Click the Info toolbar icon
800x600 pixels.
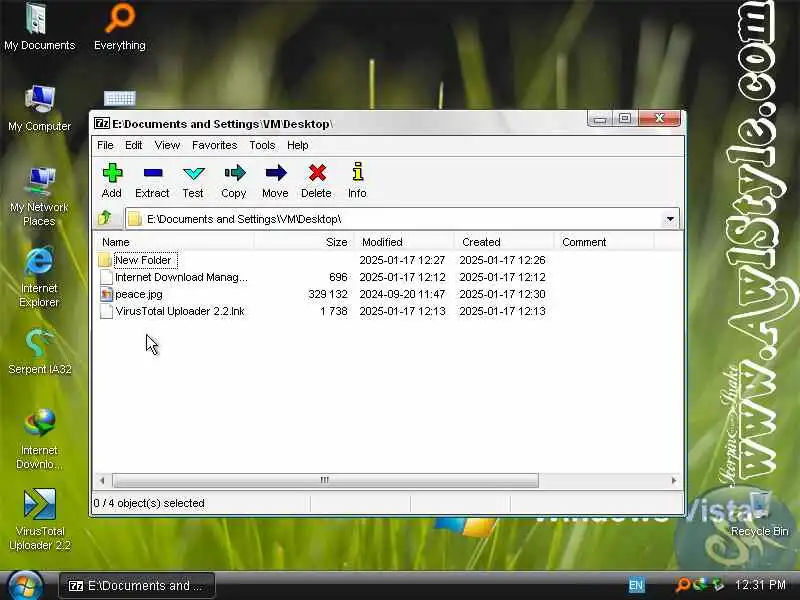(x=358, y=172)
